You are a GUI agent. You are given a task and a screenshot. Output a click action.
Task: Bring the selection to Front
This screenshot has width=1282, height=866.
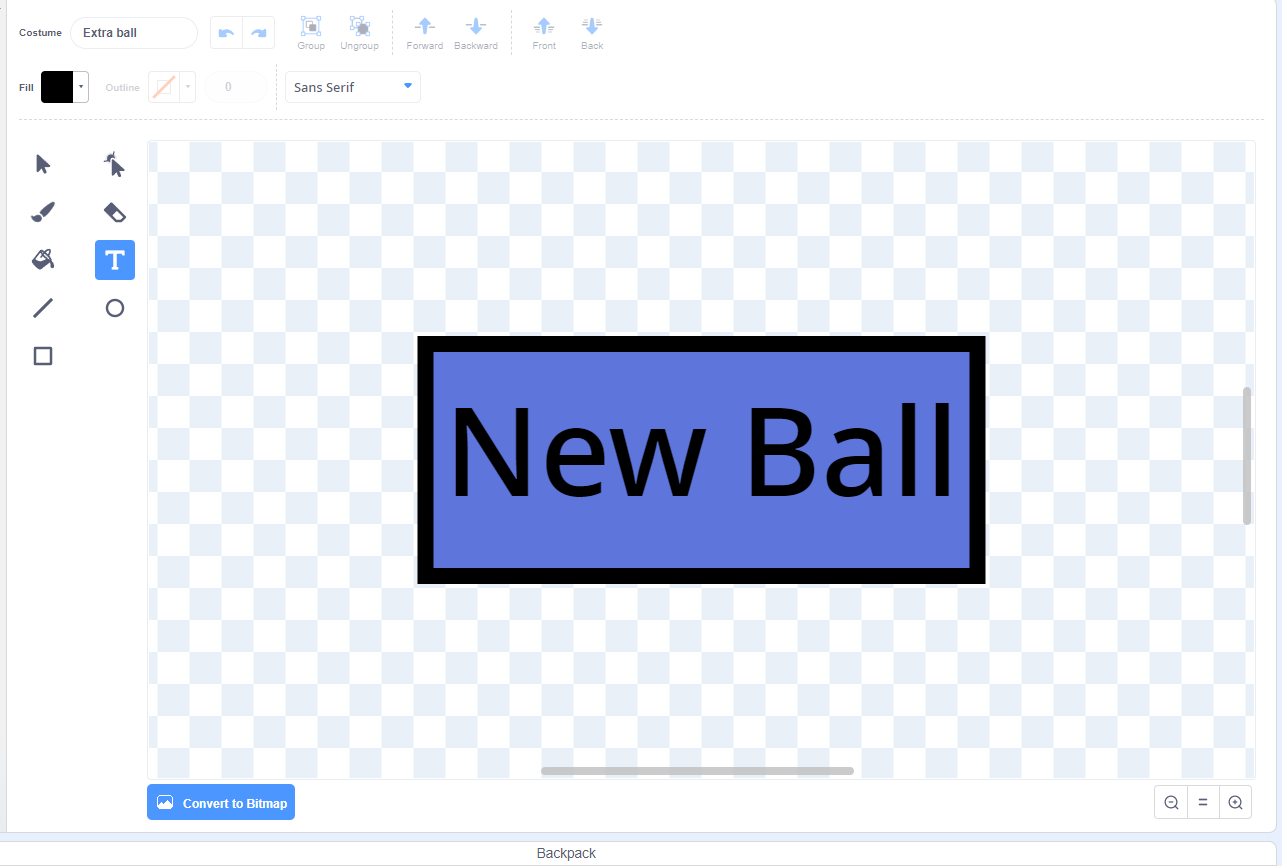click(544, 32)
